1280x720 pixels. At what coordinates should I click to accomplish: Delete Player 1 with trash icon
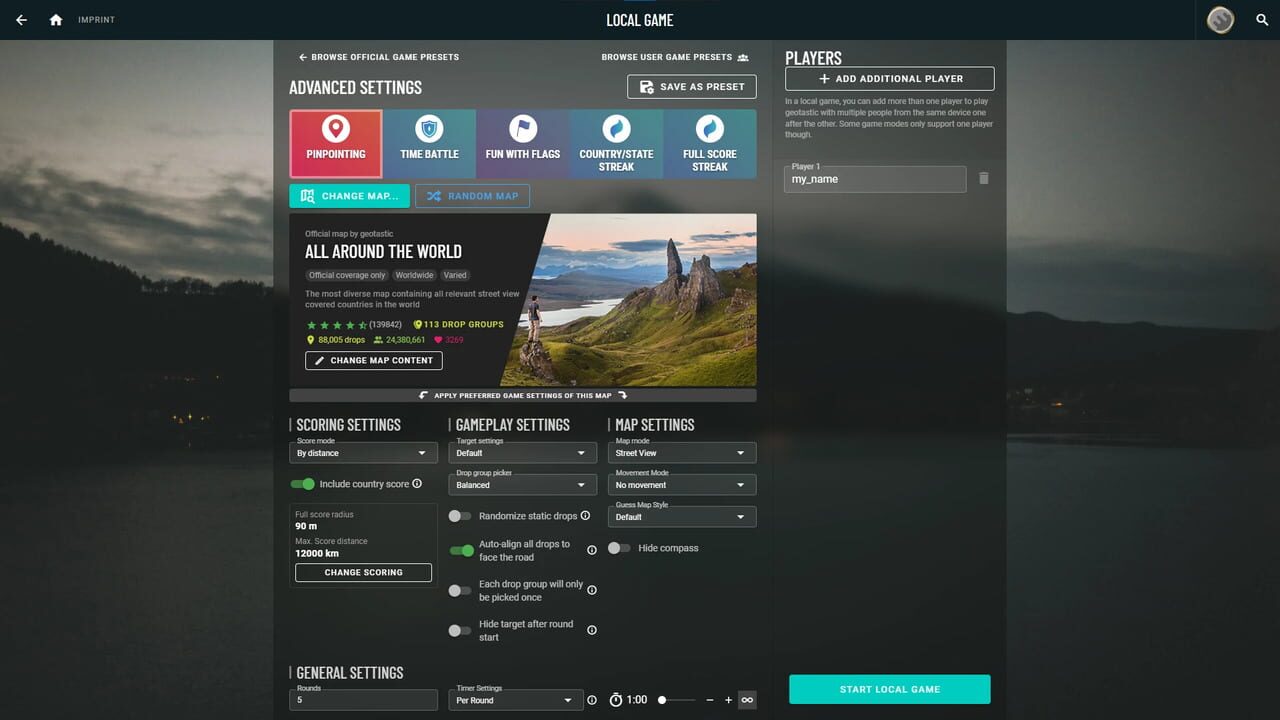(x=983, y=178)
